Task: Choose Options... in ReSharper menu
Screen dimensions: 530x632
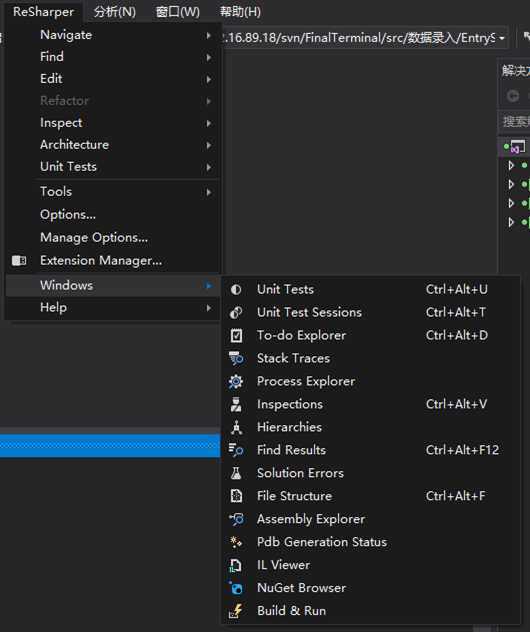Action: pos(112,214)
